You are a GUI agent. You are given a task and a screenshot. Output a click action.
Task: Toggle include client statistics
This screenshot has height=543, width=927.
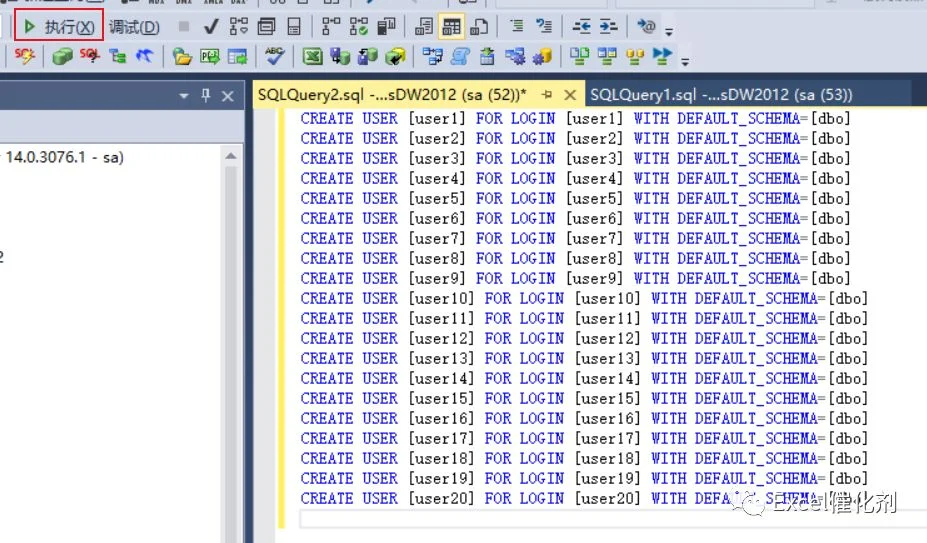click(386, 27)
